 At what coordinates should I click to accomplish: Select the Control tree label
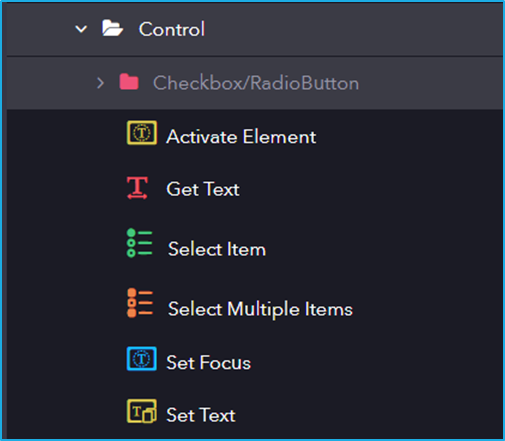point(172,29)
